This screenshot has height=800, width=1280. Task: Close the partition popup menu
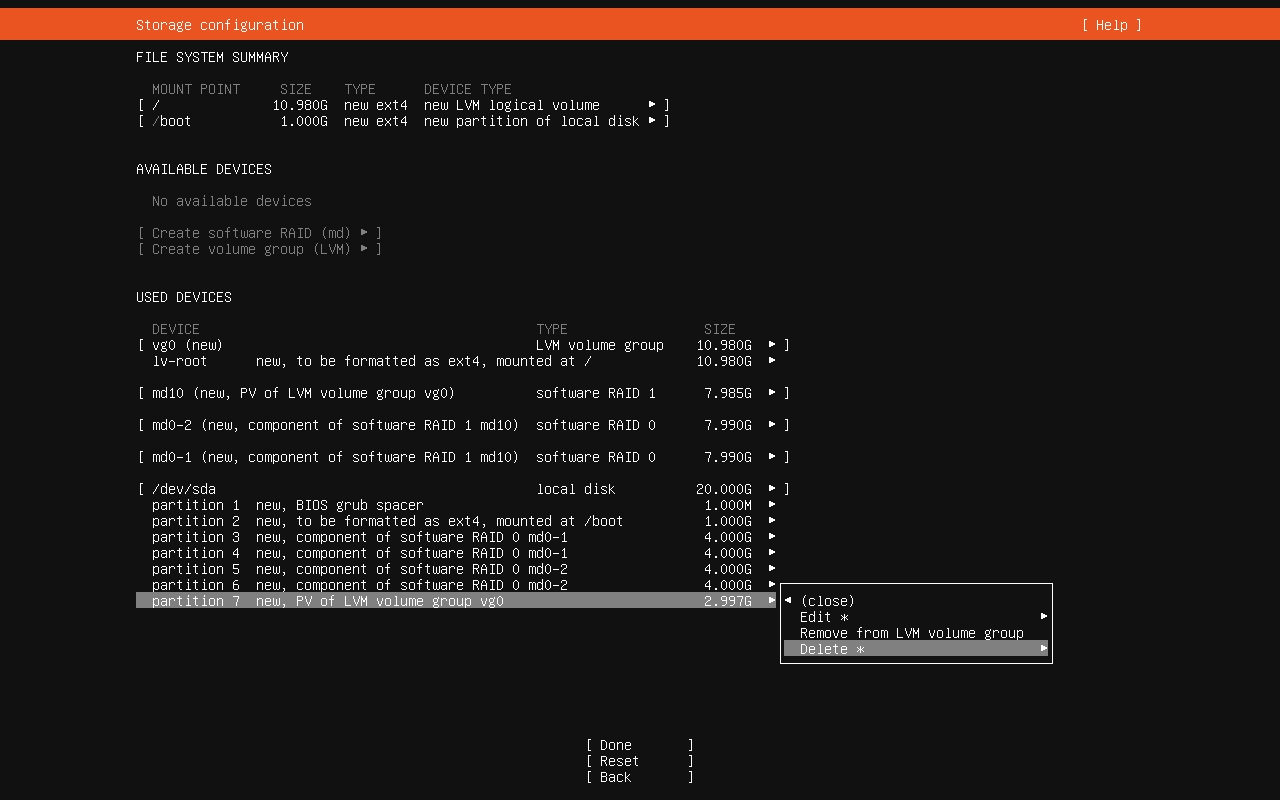827,601
